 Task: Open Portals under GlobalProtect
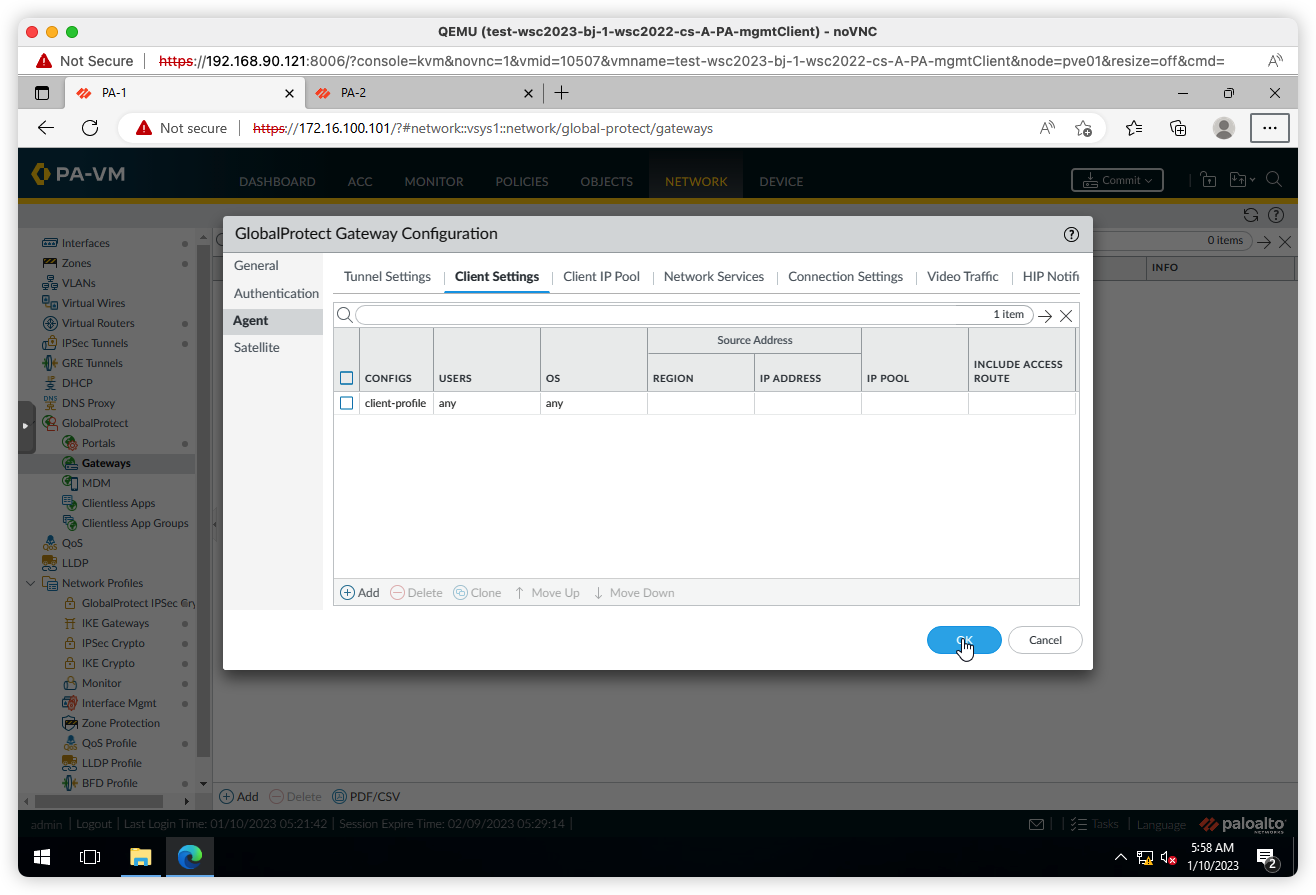[98, 443]
